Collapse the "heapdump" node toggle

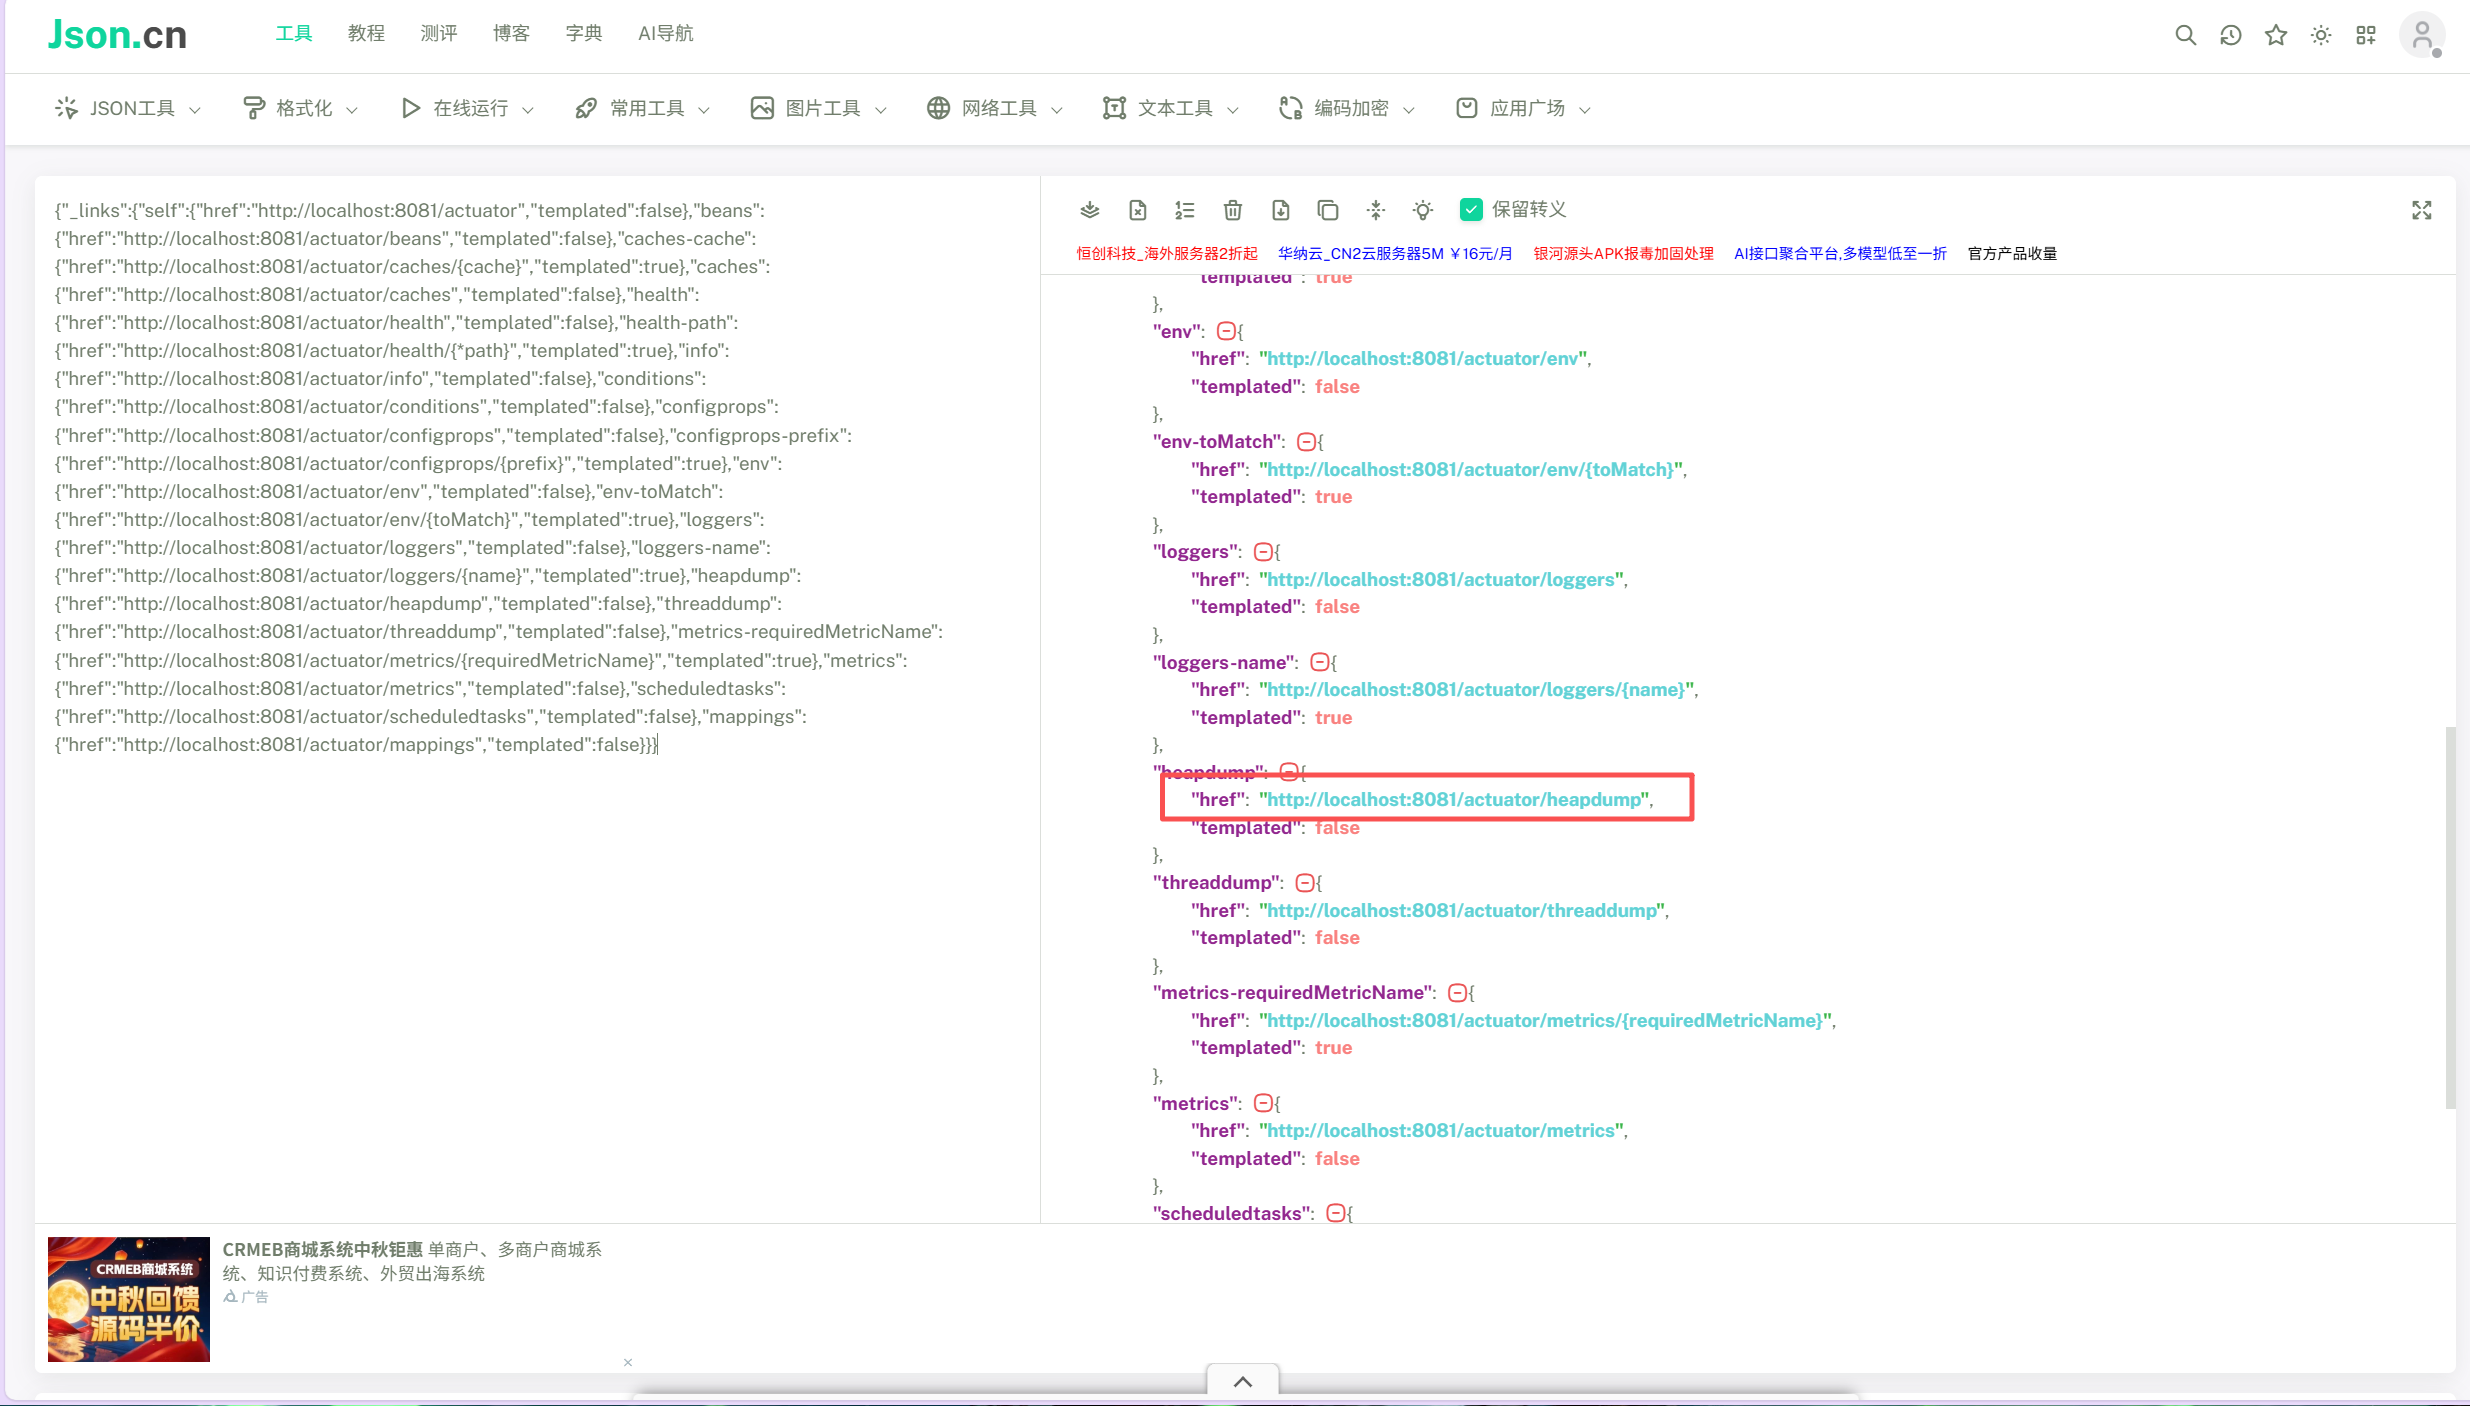coord(1288,772)
